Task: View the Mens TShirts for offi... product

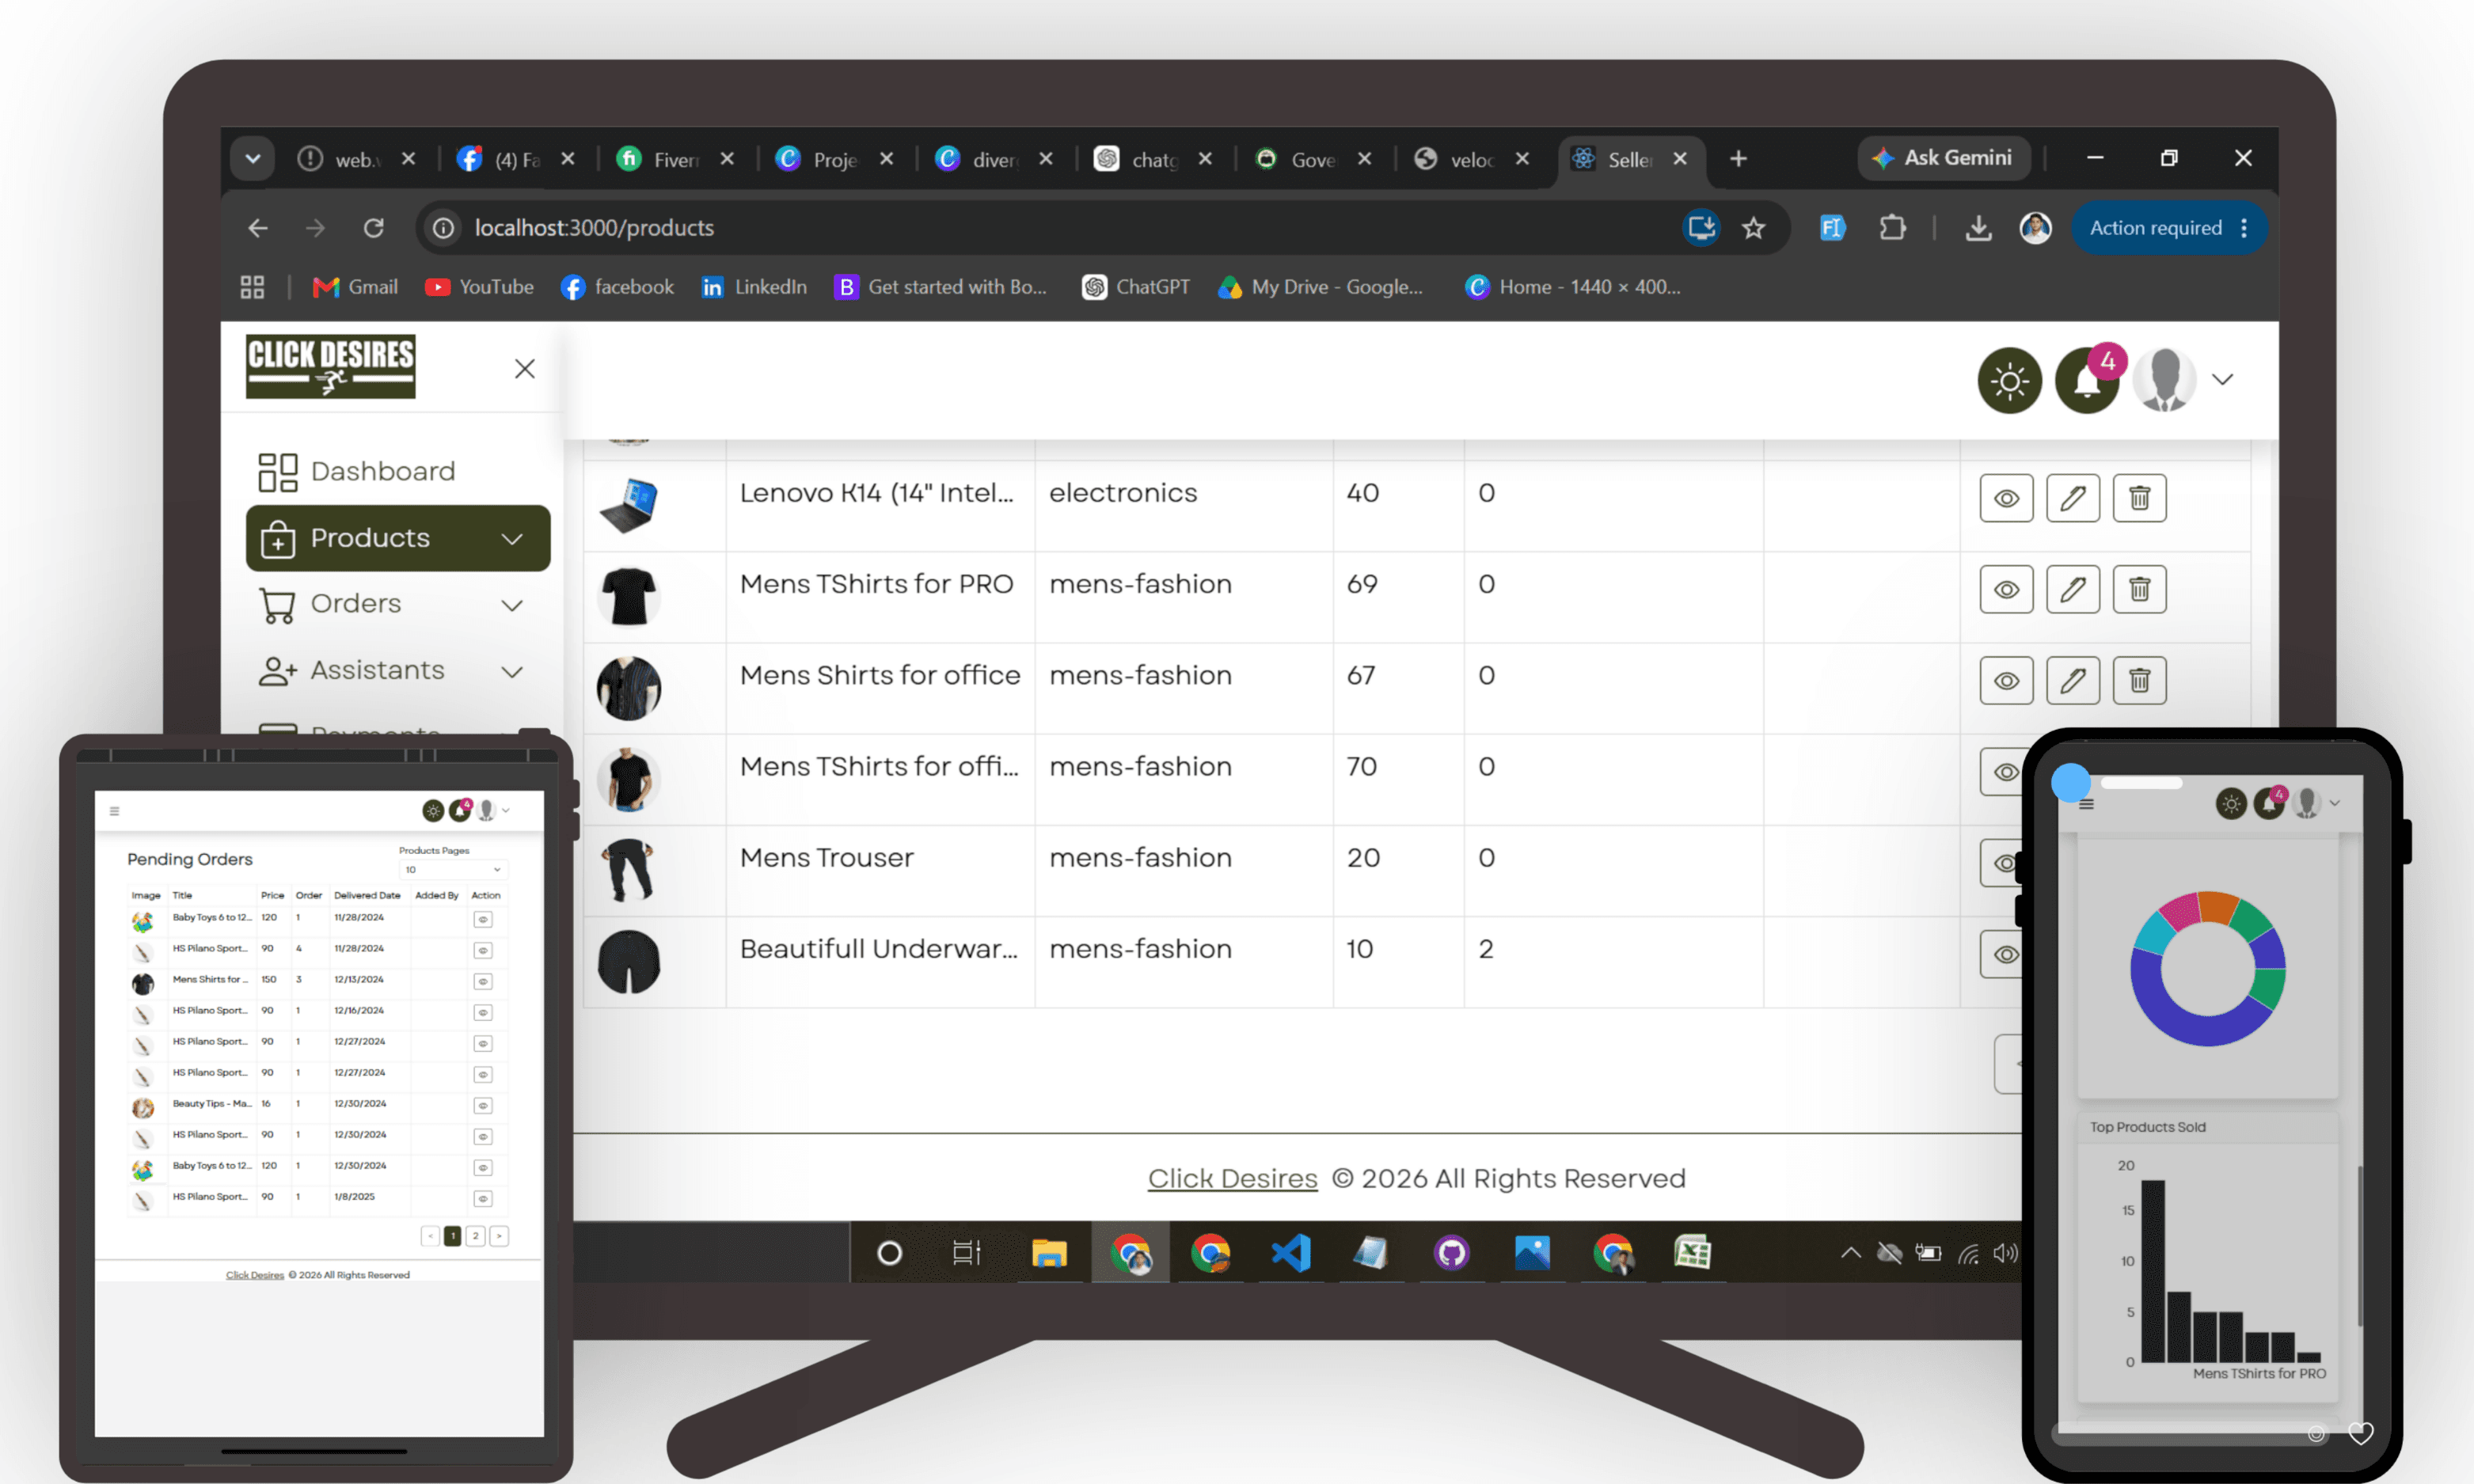Action: (2002, 771)
